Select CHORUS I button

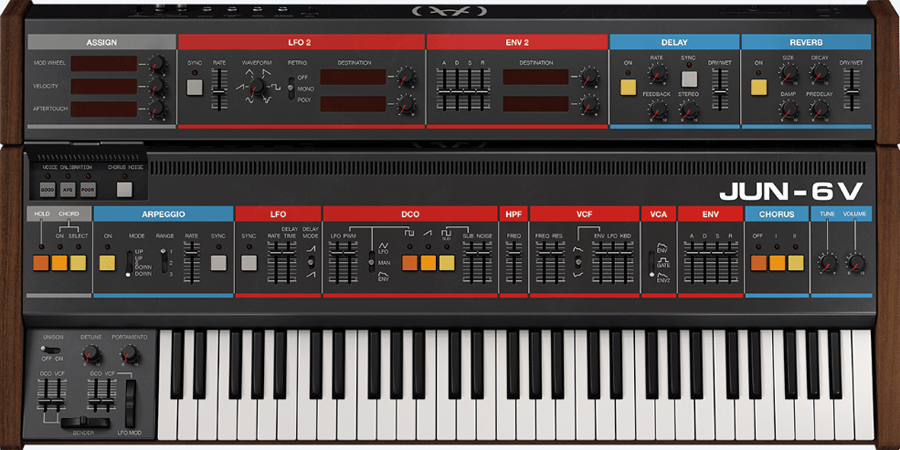777,263
